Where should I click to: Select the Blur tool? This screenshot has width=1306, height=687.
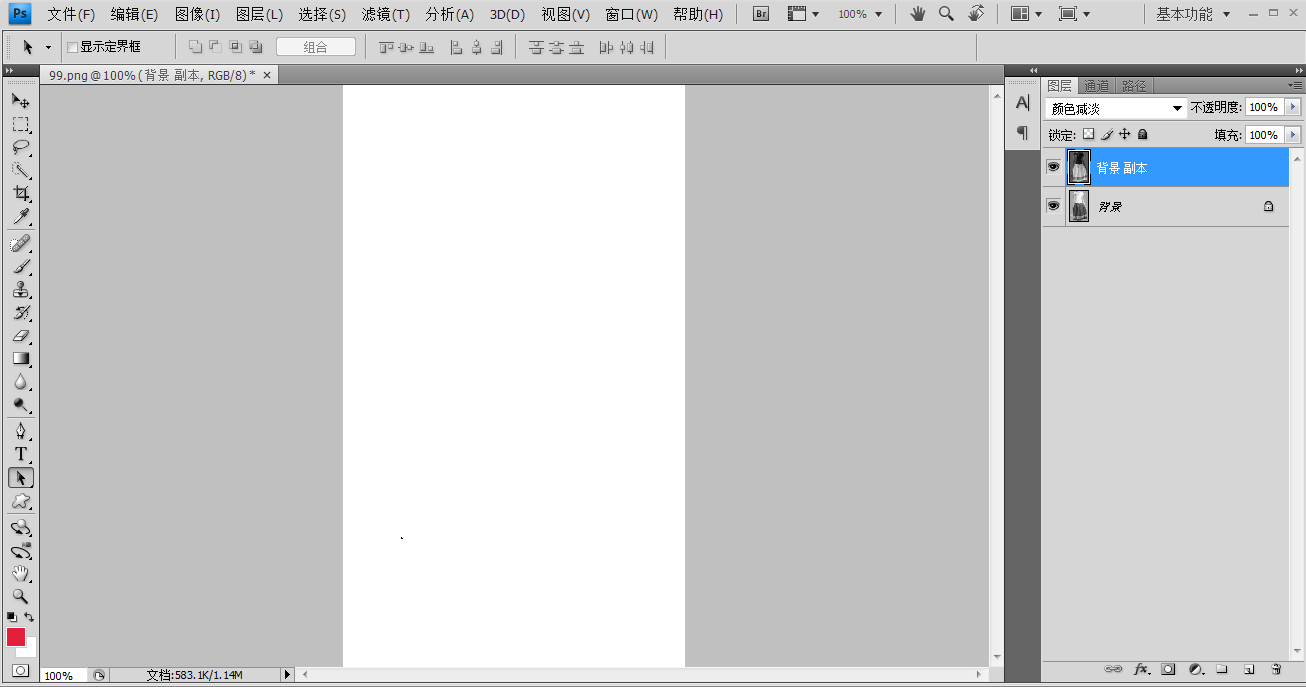[20, 382]
